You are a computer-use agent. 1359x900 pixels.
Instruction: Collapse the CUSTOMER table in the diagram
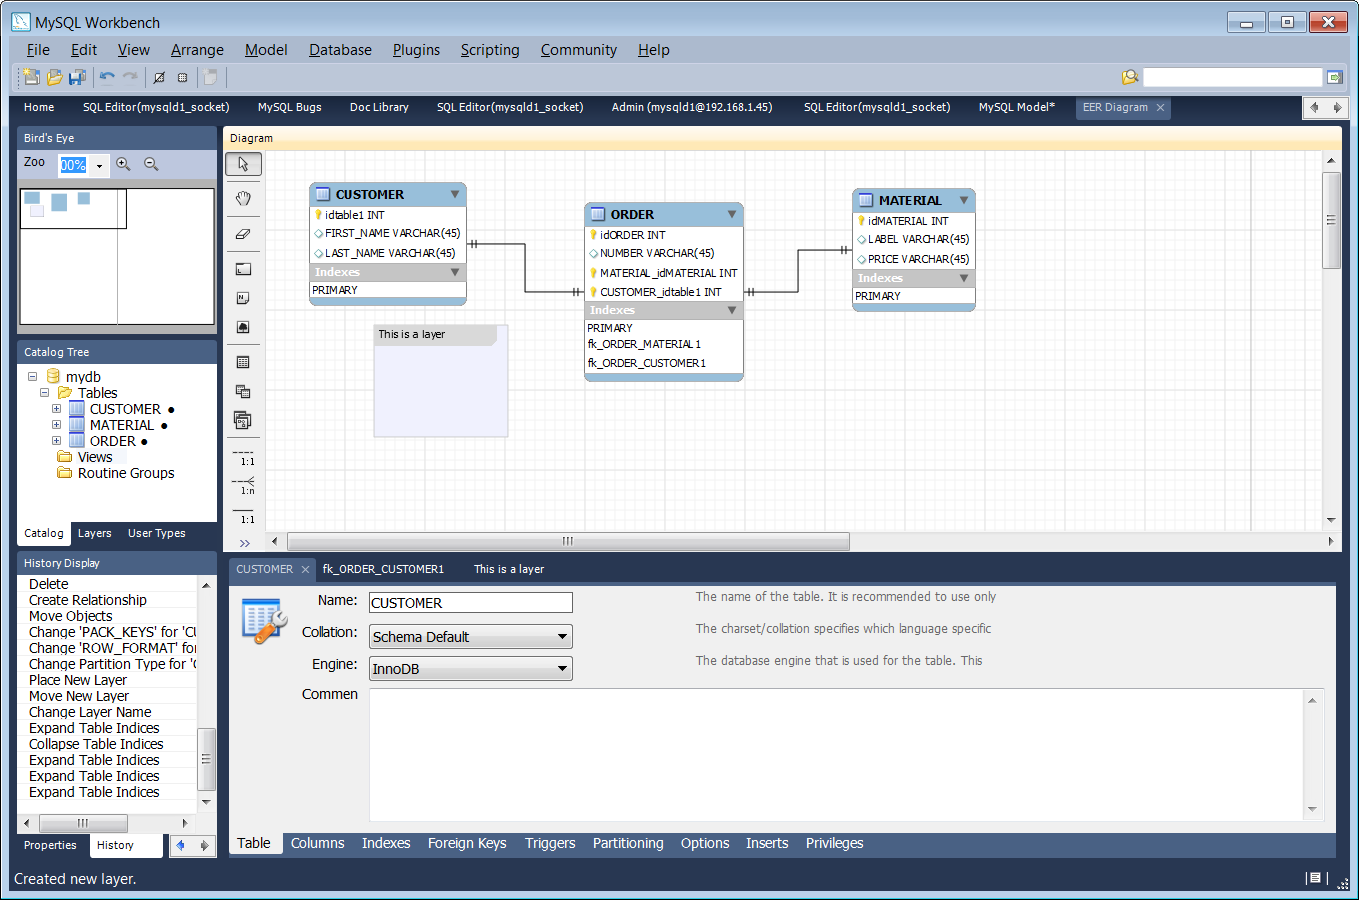[455, 194]
